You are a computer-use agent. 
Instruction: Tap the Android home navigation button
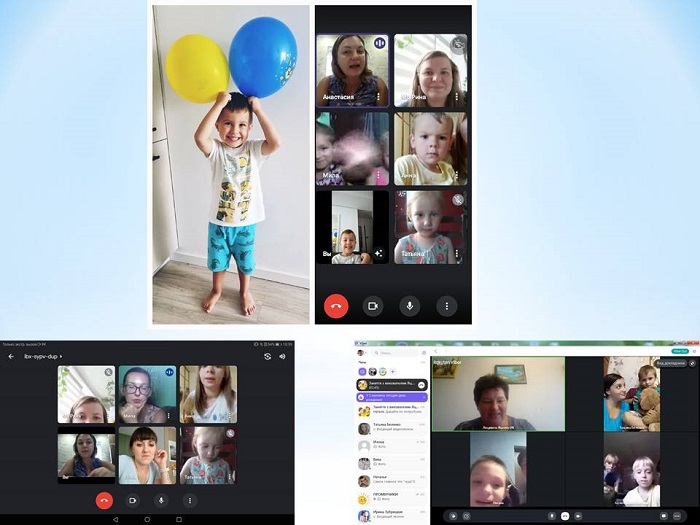pos(147,519)
